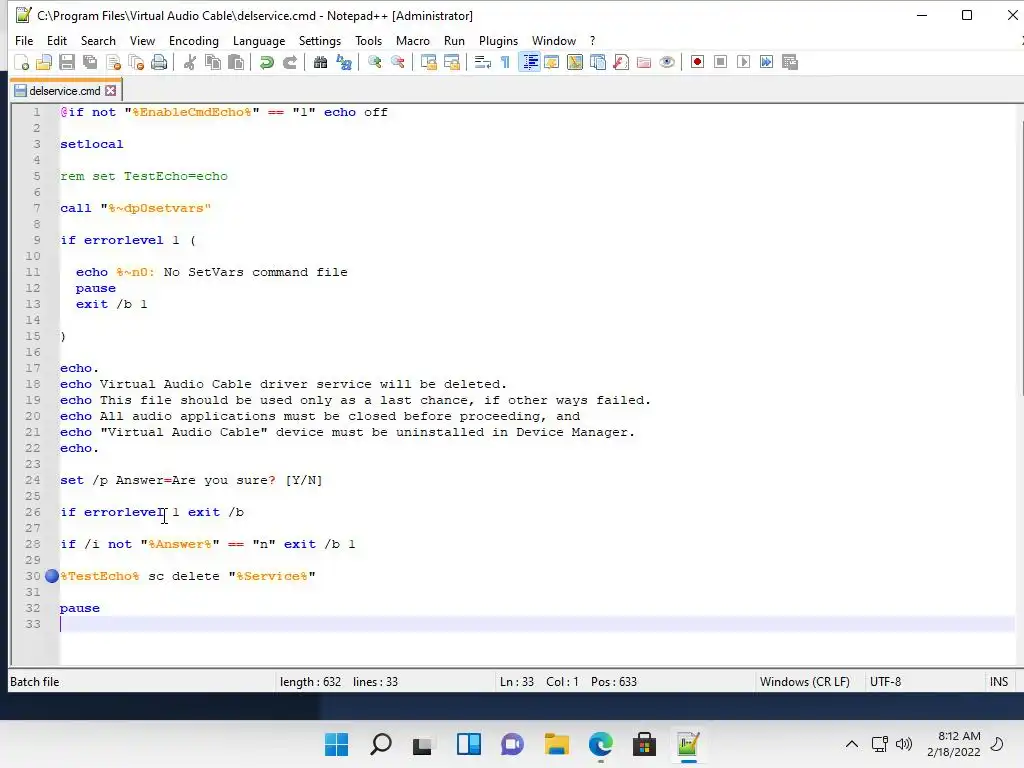Screen dimensions: 1024x768
Task: Open the ? help menu
Action: 592,40
